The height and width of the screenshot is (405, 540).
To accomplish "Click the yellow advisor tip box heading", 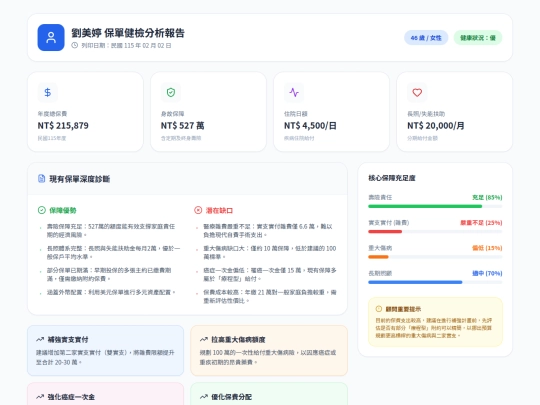I will tap(403, 309).
